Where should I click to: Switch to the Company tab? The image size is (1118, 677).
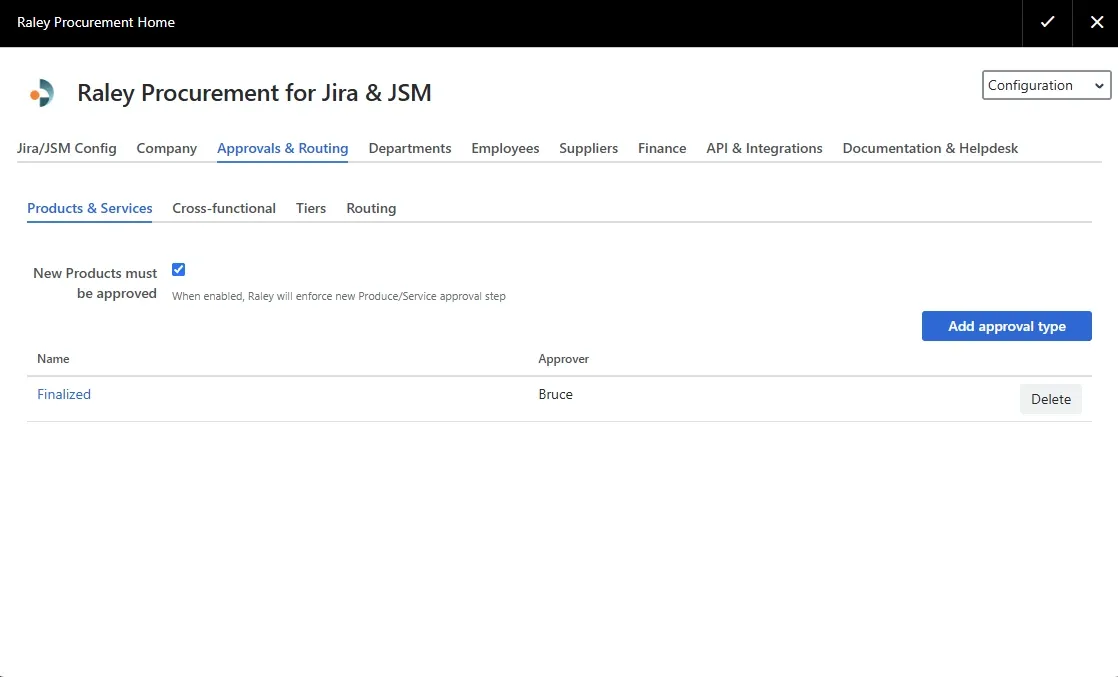[x=167, y=148]
